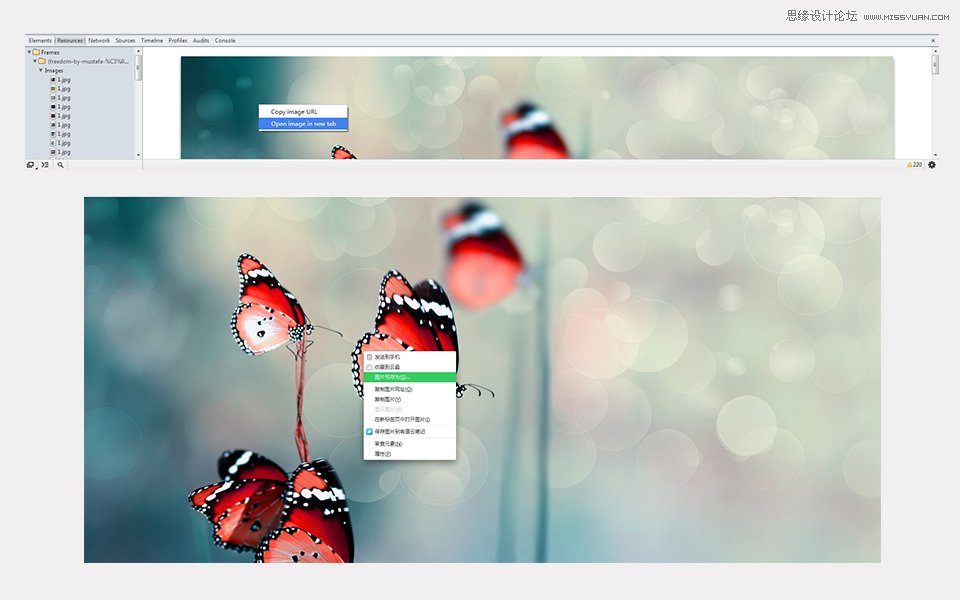This screenshot has width=960, height=600.
Task: Select the Resources tab in DevTools
Action: 70,40
